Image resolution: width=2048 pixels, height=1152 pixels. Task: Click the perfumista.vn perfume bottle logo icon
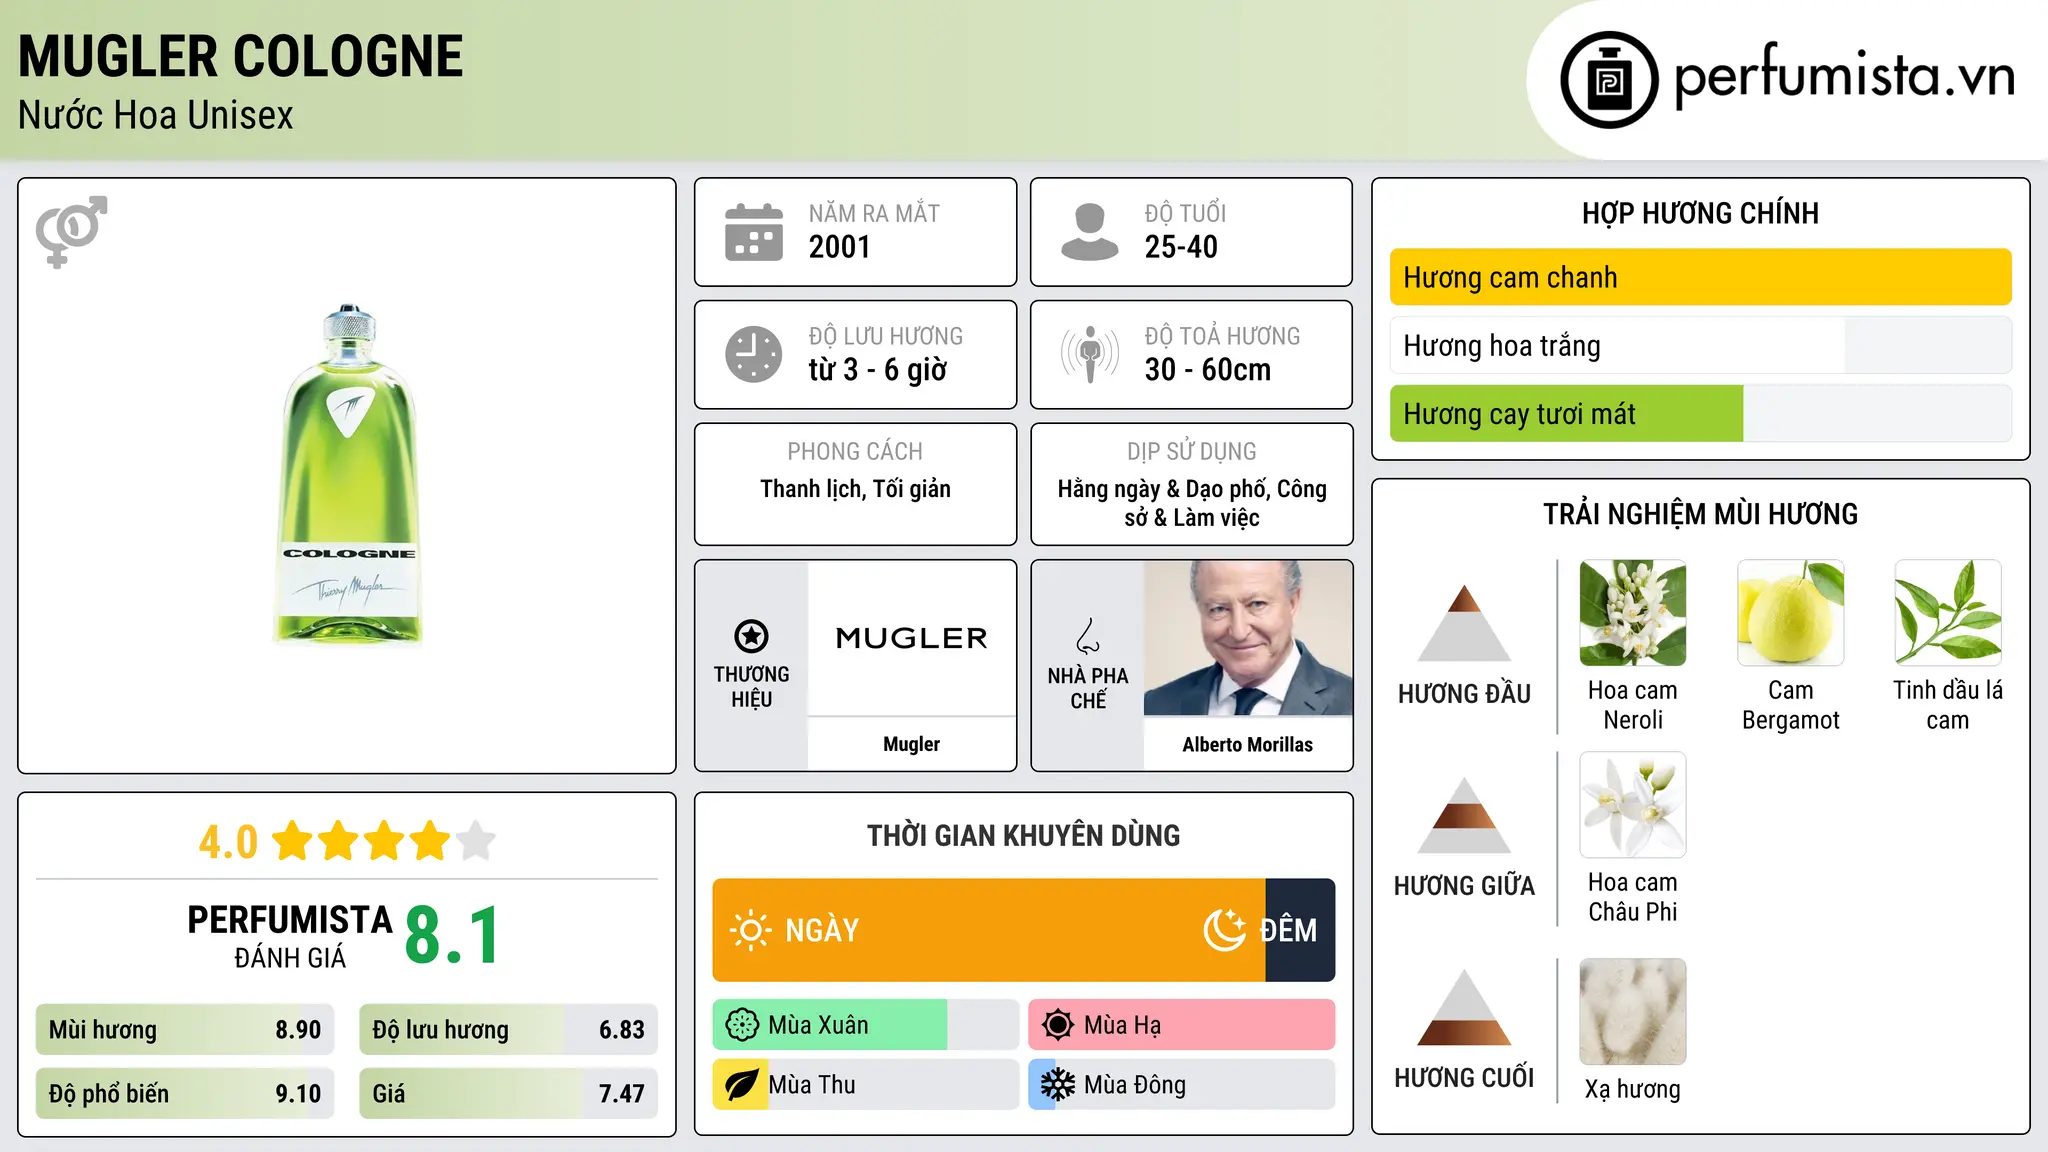click(x=1609, y=80)
